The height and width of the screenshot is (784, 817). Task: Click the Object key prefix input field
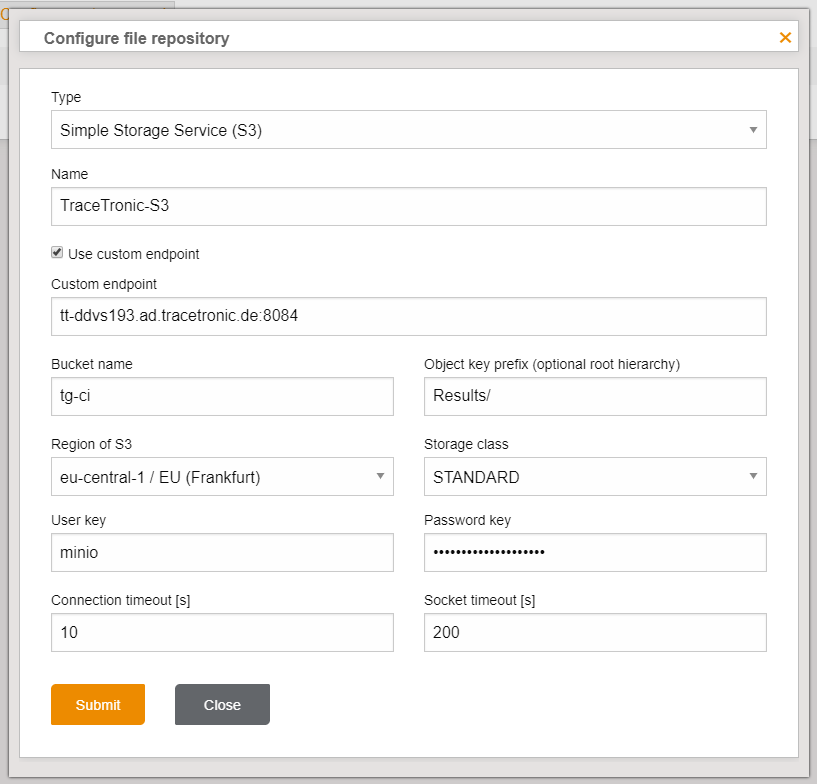595,396
